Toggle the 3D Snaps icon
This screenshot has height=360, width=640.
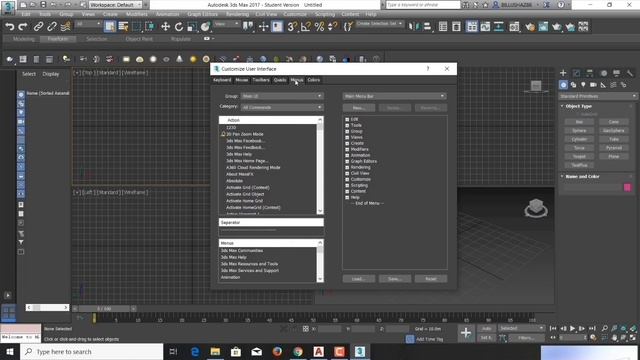pos(292,27)
